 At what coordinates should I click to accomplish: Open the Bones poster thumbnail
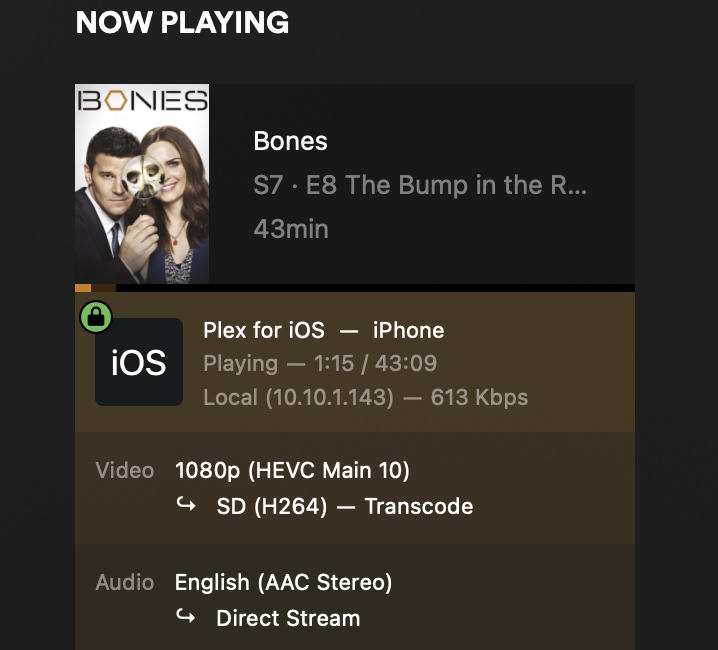(142, 184)
